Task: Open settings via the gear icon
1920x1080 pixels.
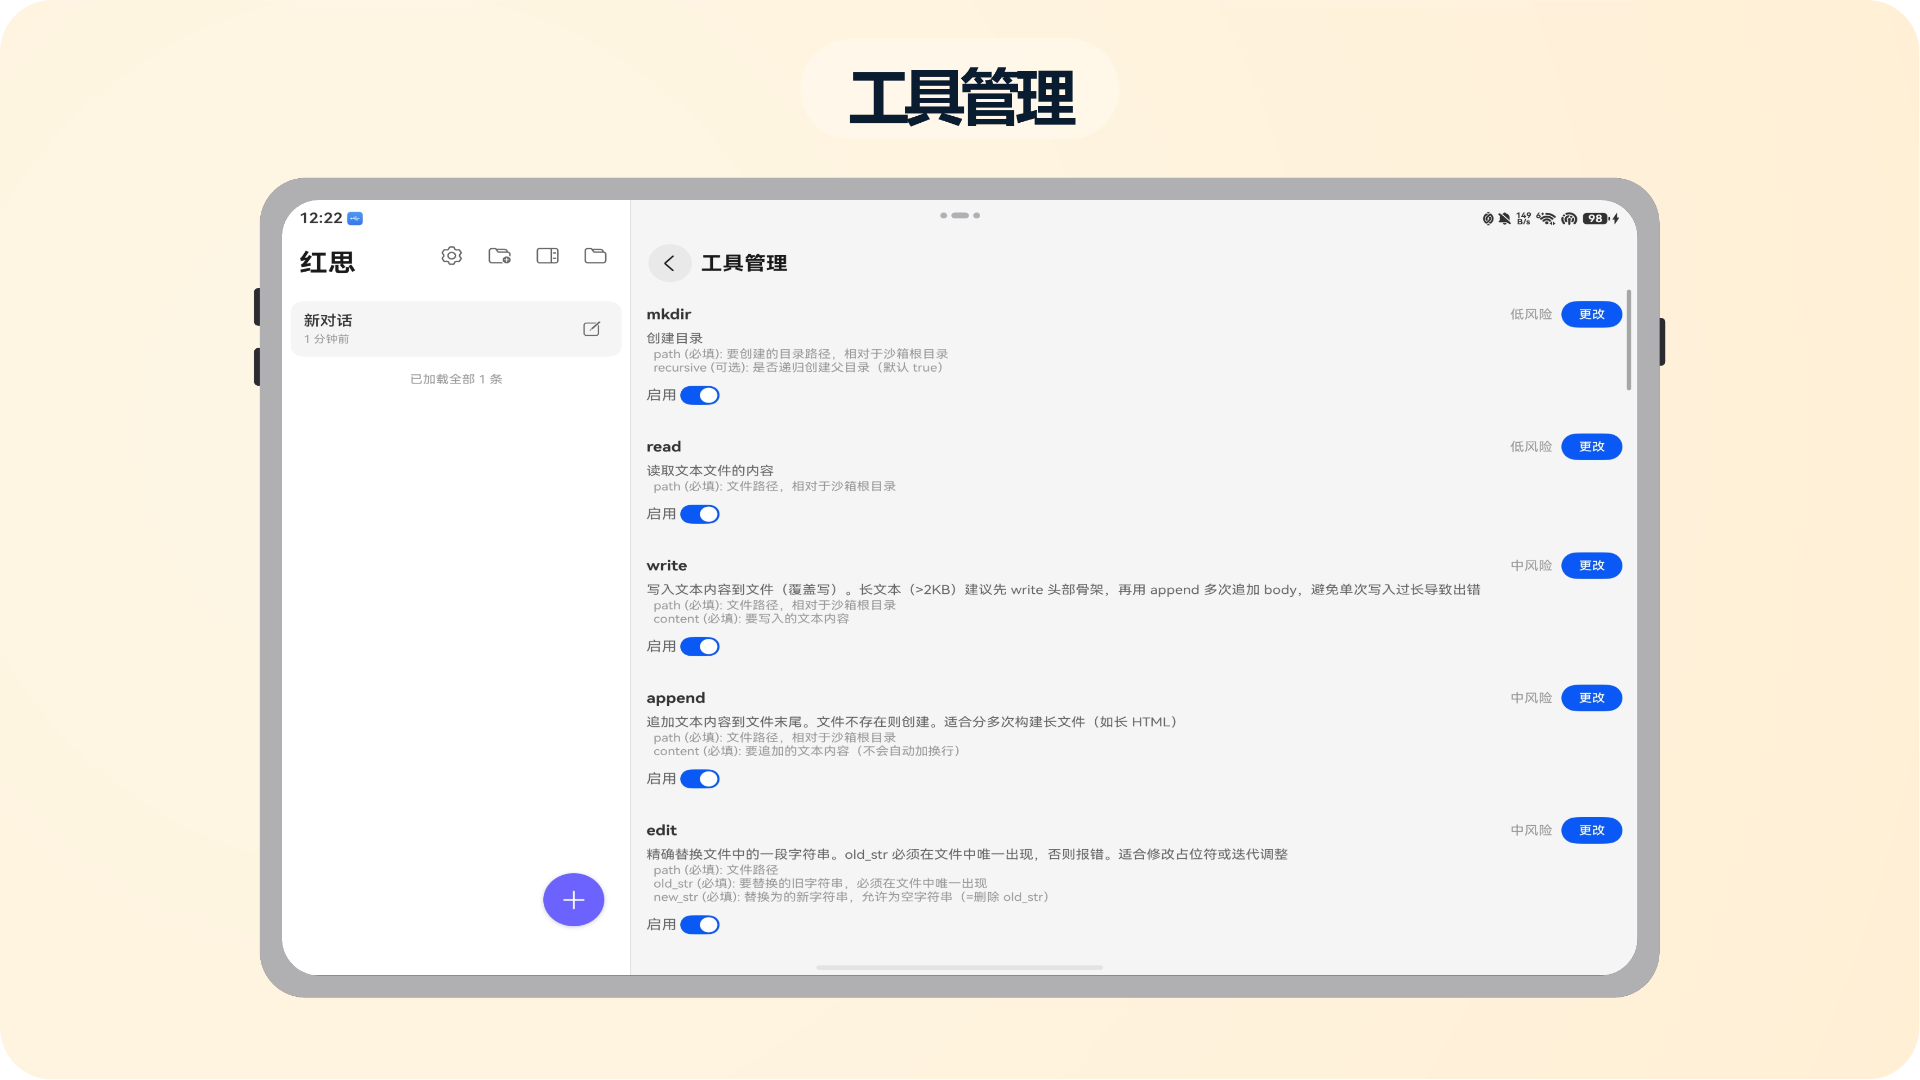Action: click(x=452, y=256)
